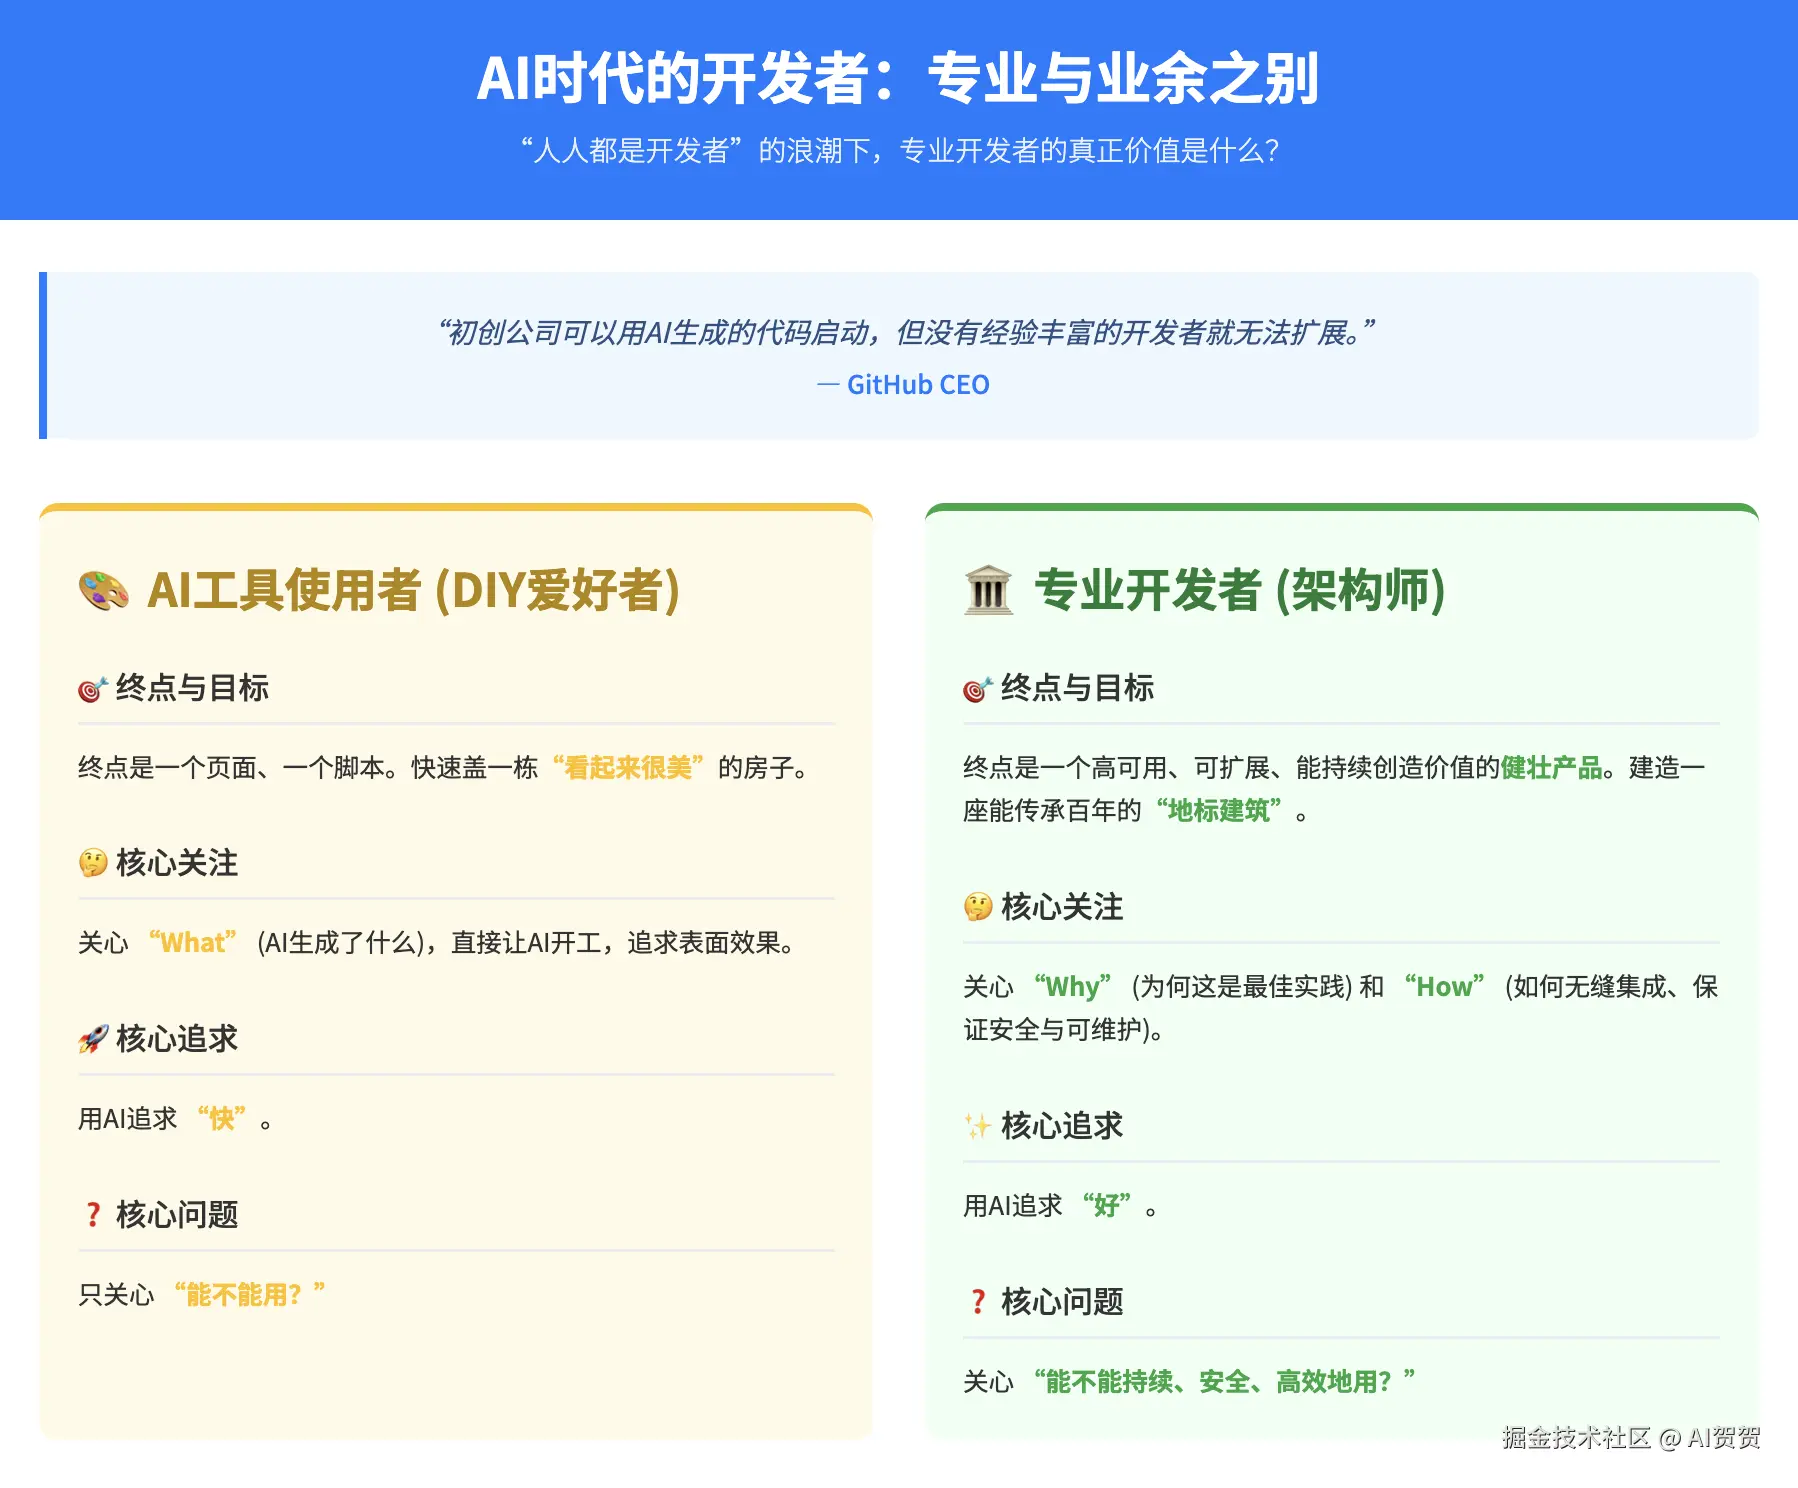1798x1488 pixels.
Task: Click the rocket emoji beside 核心追求
Action: pos(93,1039)
